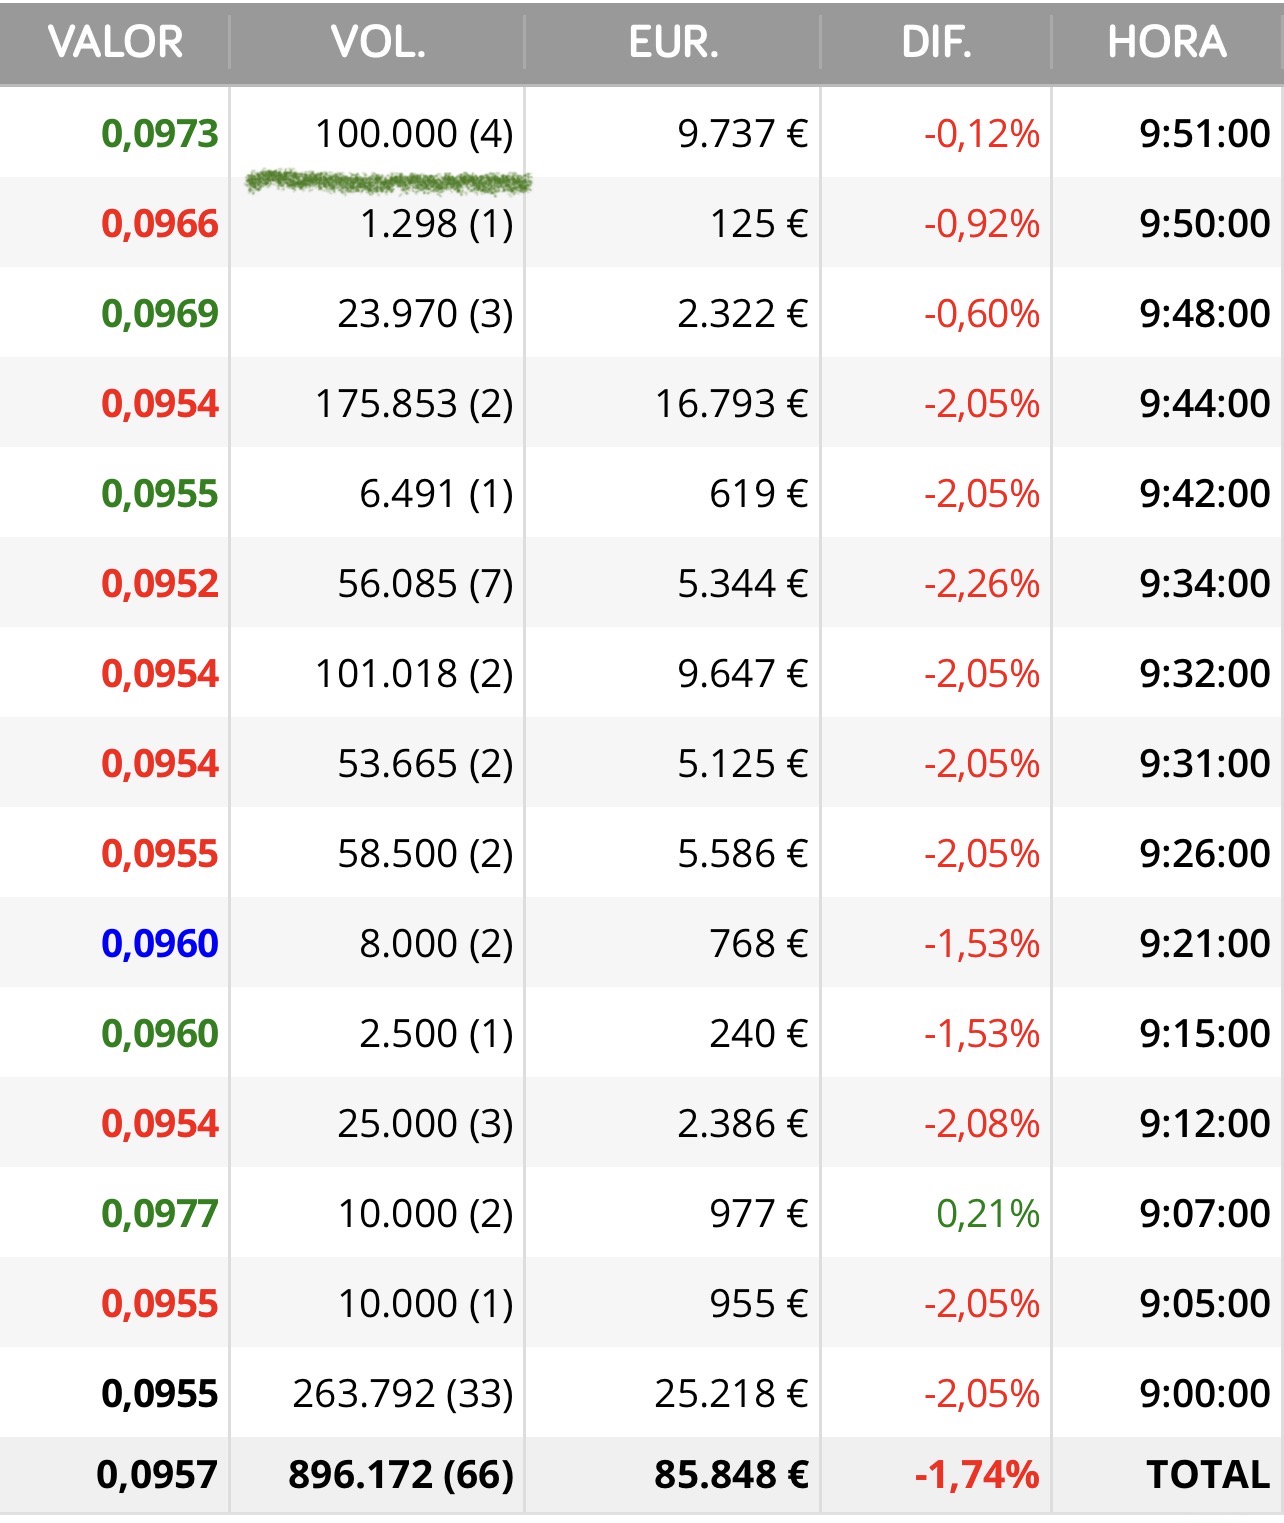Click the 9:00:00 opening time
This screenshot has height=1523, width=1284.
pyautogui.click(x=1204, y=1393)
